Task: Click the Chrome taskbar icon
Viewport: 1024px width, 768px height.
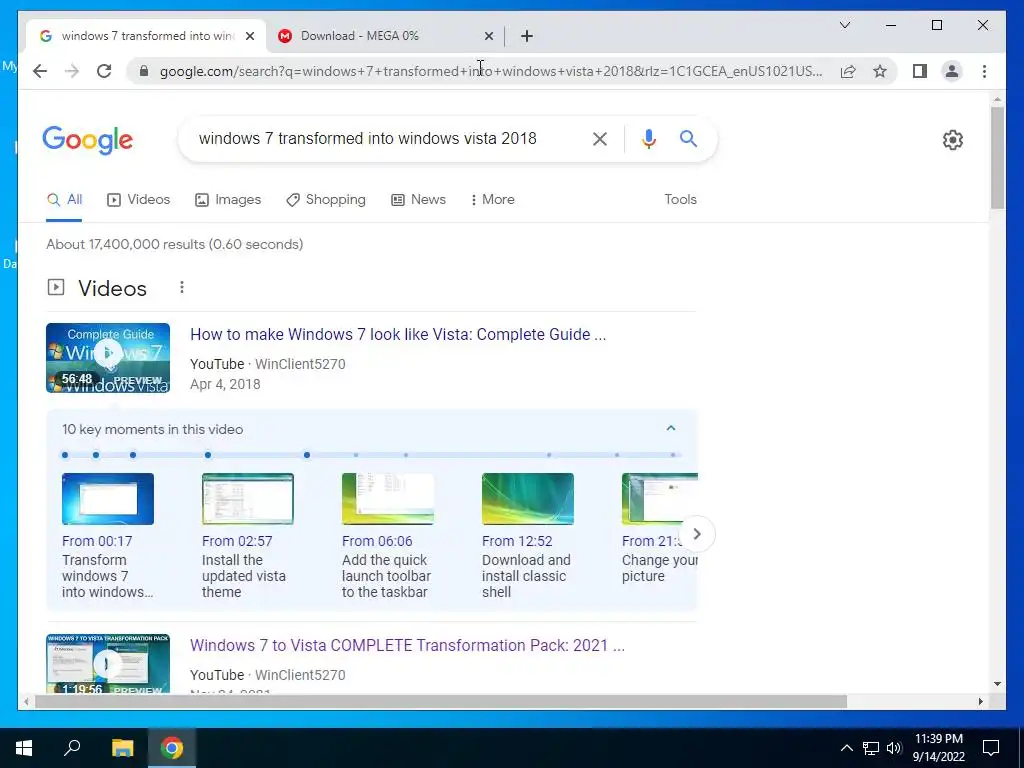Action: (x=172, y=748)
